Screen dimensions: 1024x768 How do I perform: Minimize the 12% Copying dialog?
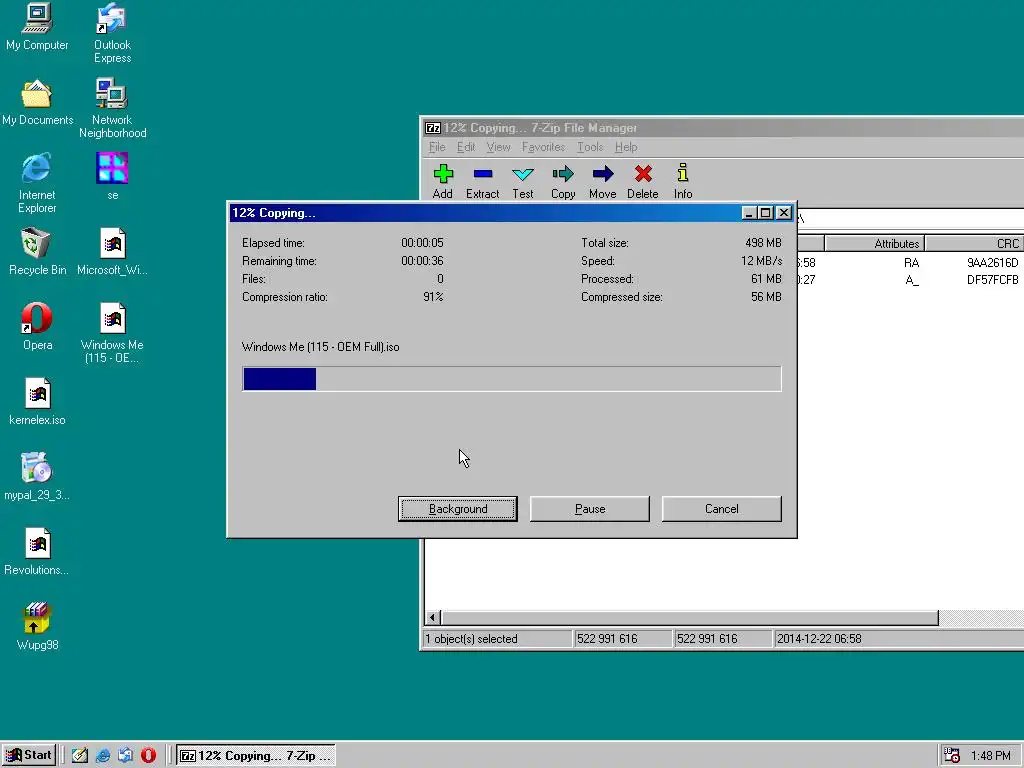[750, 213]
